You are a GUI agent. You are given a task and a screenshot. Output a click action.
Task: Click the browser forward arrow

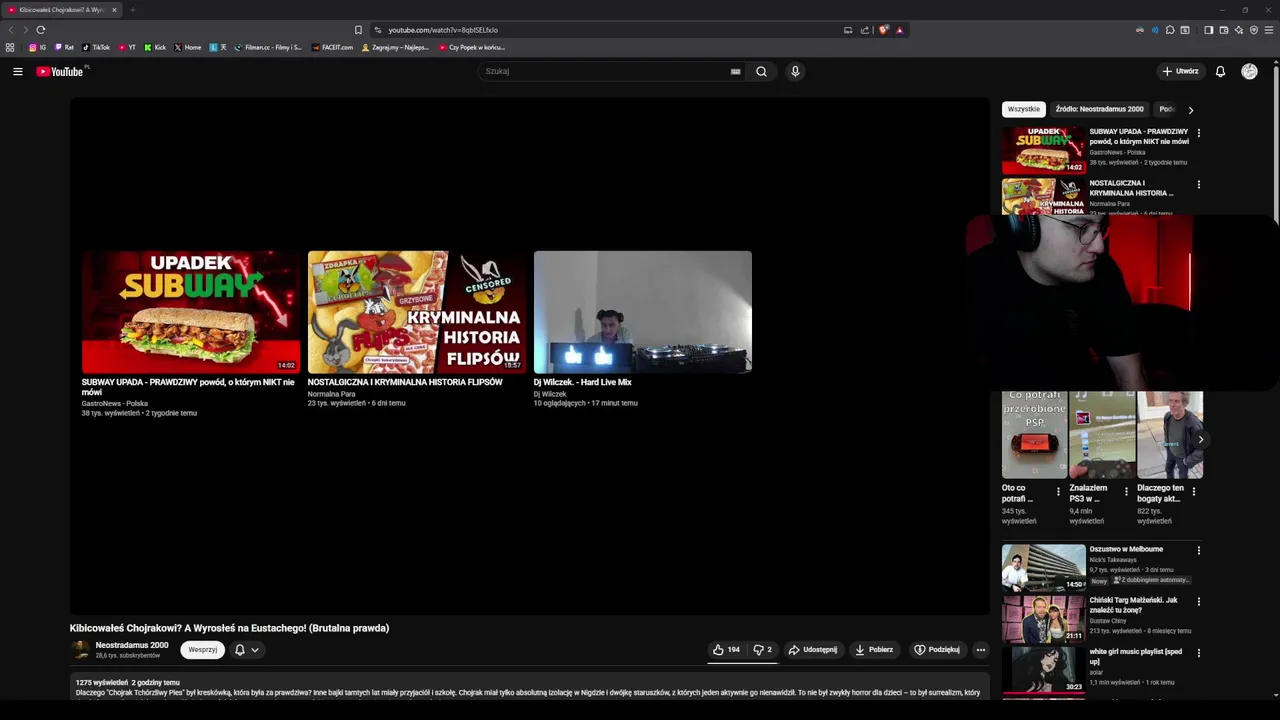25,30
